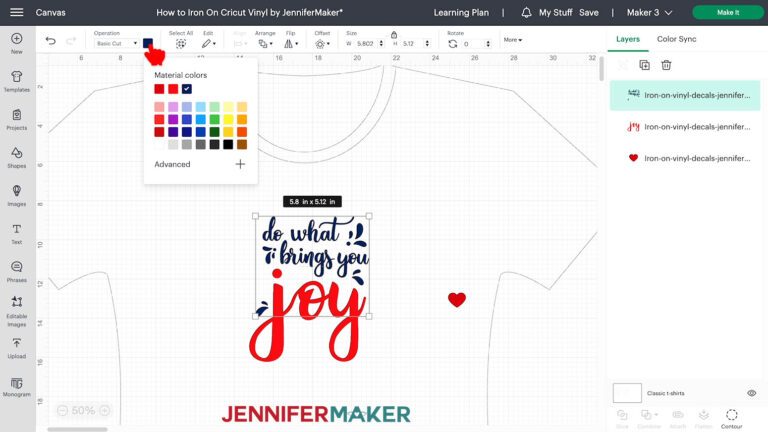Pick the bright red material color

pos(173,89)
